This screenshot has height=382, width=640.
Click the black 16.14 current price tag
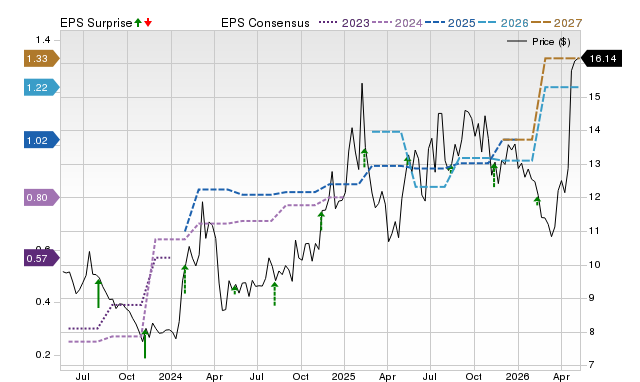(601, 58)
